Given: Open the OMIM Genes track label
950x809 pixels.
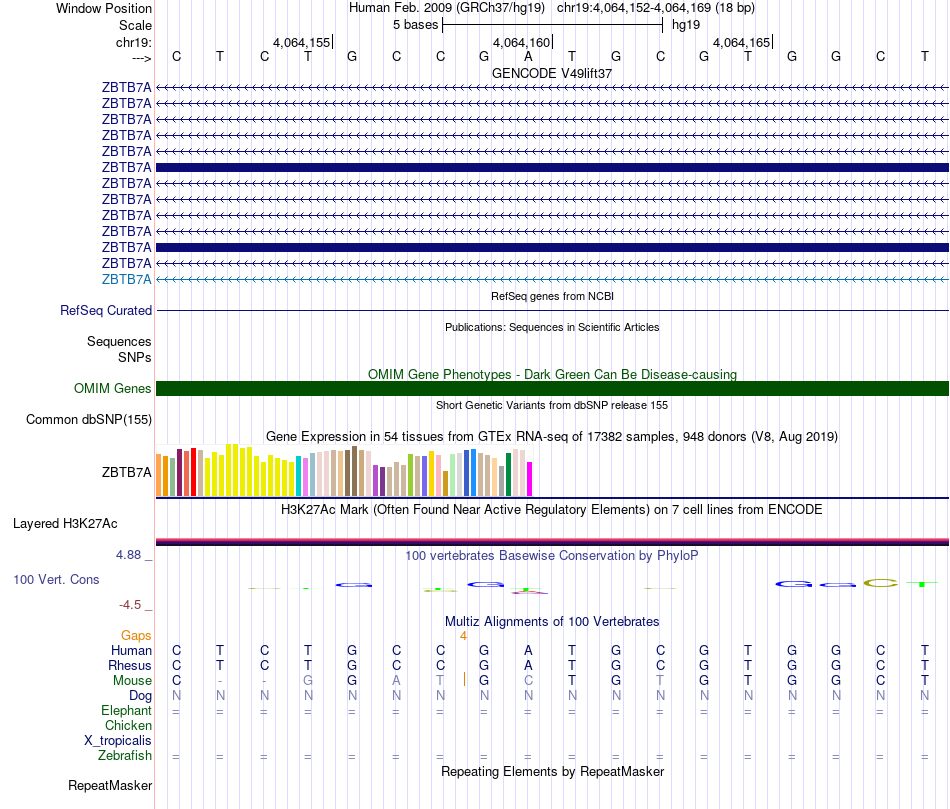Looking at the screenshot, I should click(113, 388).
